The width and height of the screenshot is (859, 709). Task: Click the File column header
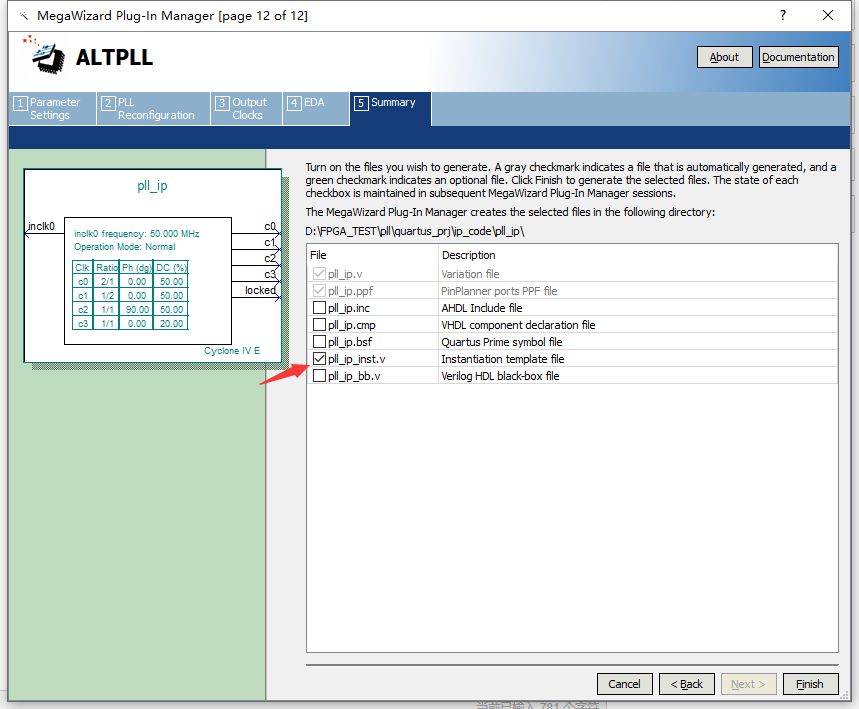(x=373, y=255)
